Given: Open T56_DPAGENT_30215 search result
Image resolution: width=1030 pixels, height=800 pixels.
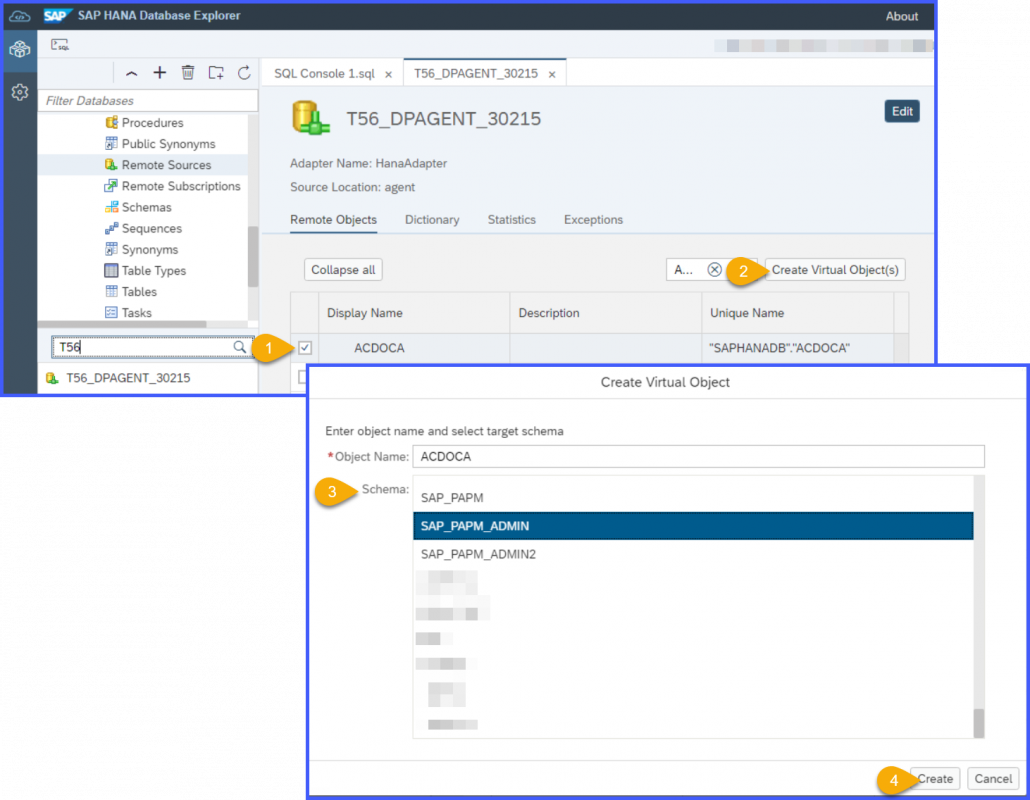Looking at the screenshot, I should click(x=128, y=378).
